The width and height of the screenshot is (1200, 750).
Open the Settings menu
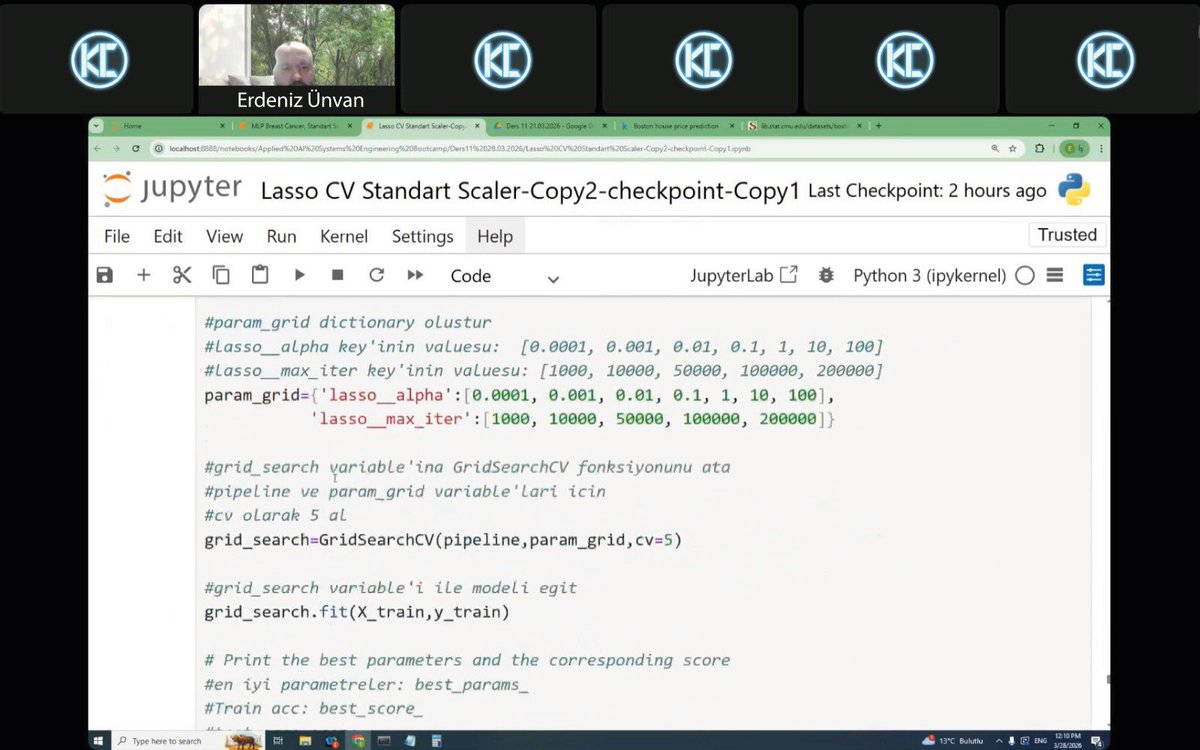(x=422, y=236)
